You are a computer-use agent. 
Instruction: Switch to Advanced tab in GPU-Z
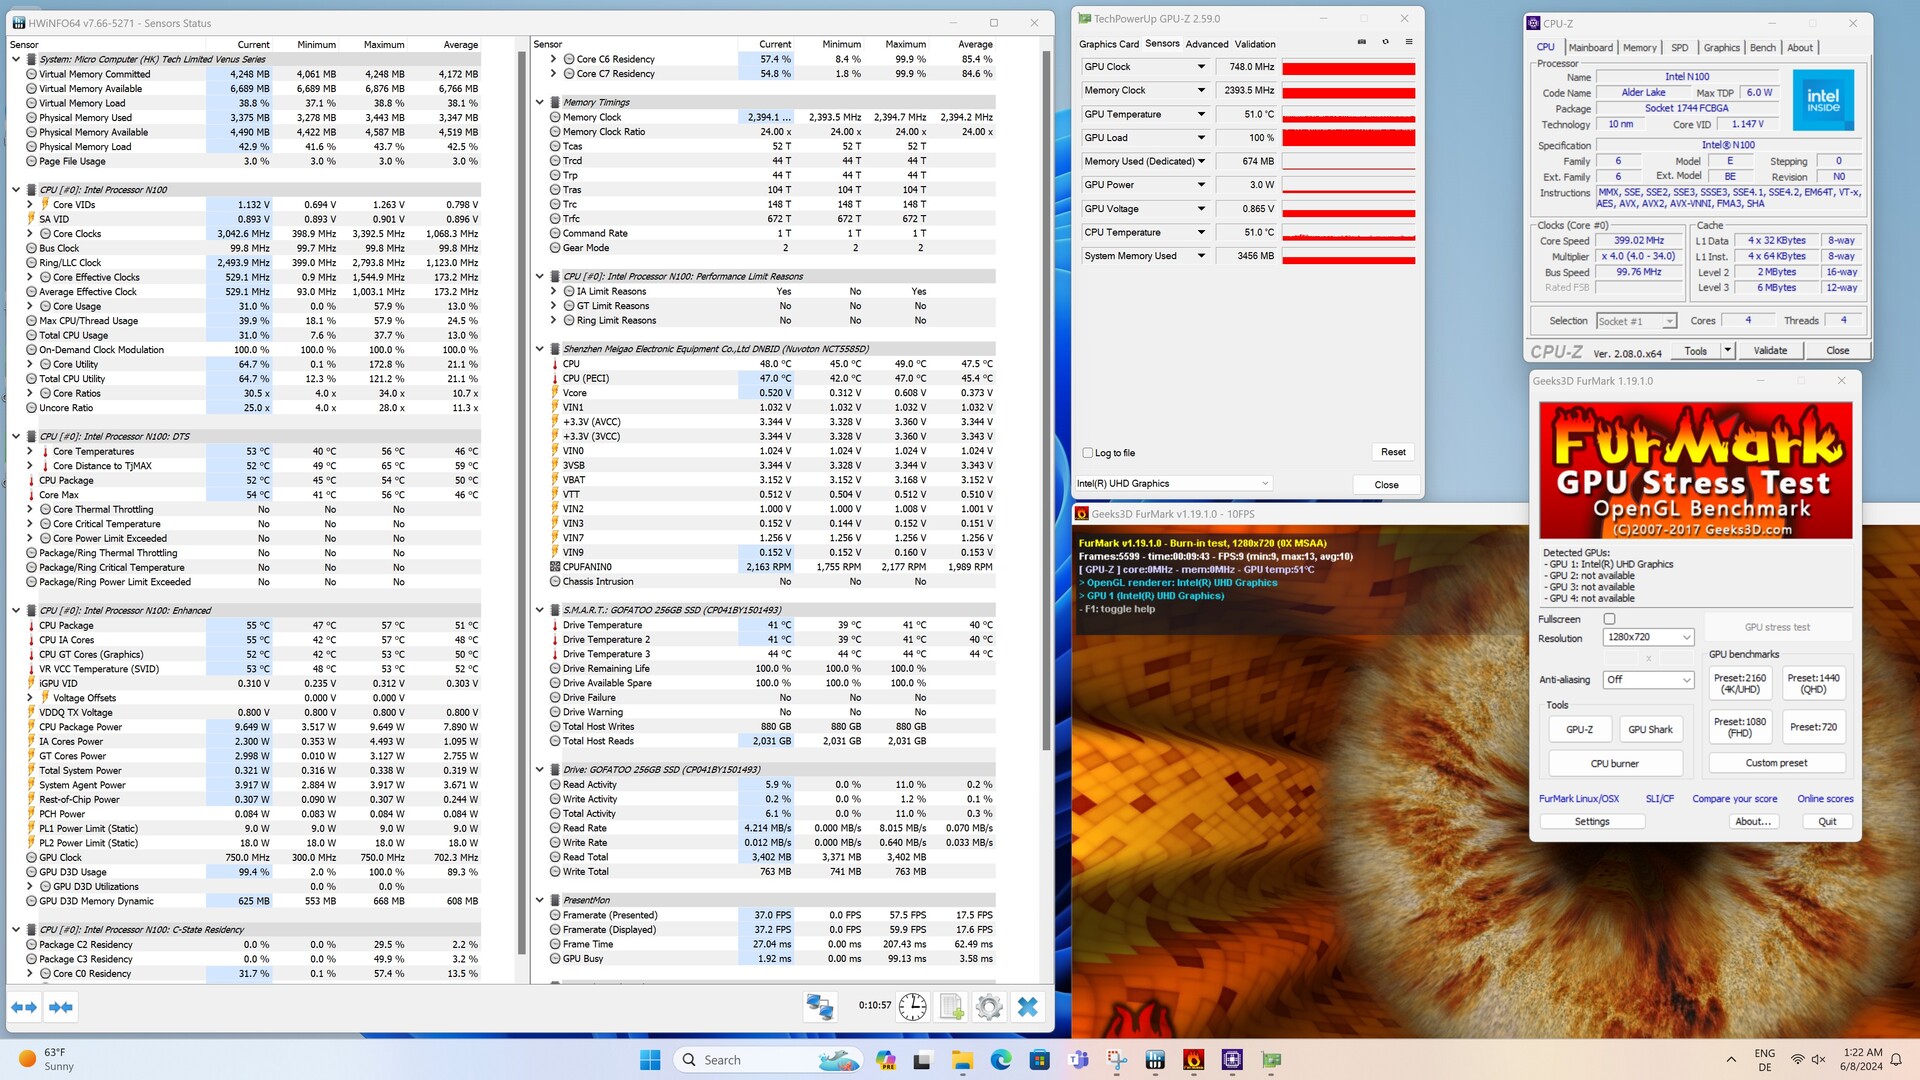pyautogui.click(x=1207, y=44)
